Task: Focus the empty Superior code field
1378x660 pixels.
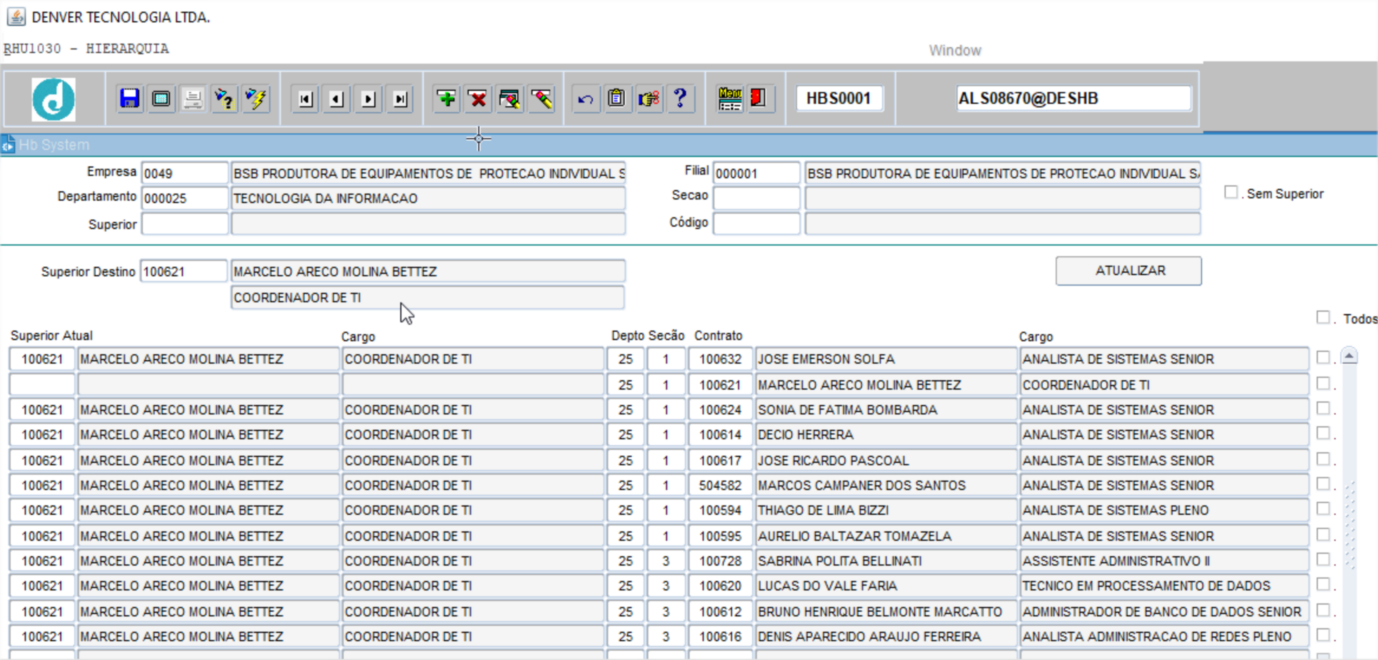Action: pos(185,223)
